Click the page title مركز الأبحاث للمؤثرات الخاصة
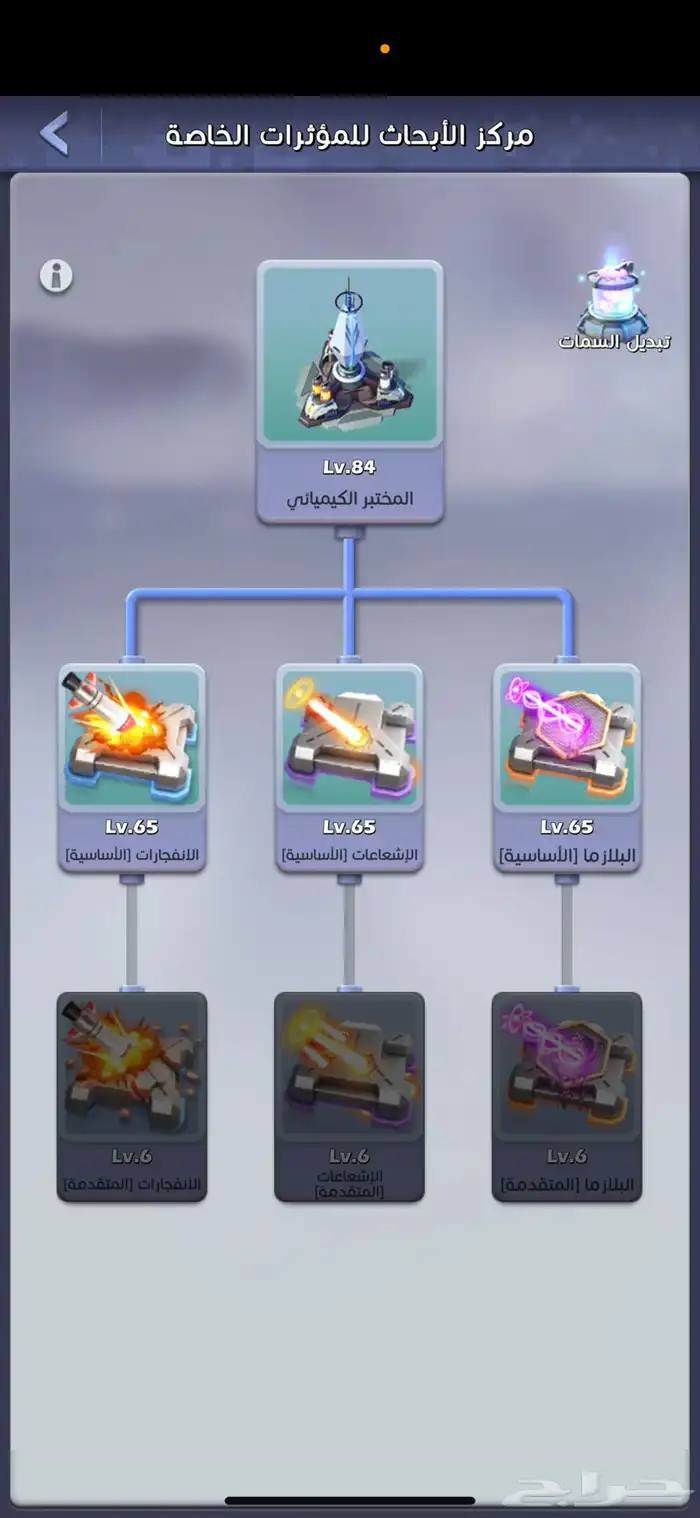This screenshot has width=700, height=1518. [349, 136]
